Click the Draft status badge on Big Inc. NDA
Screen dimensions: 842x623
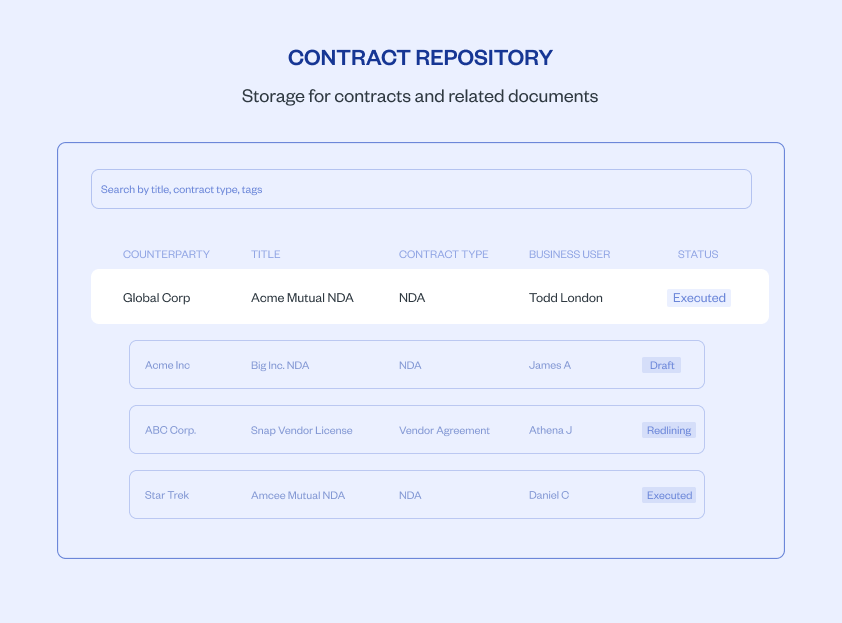tap(661, 365)
